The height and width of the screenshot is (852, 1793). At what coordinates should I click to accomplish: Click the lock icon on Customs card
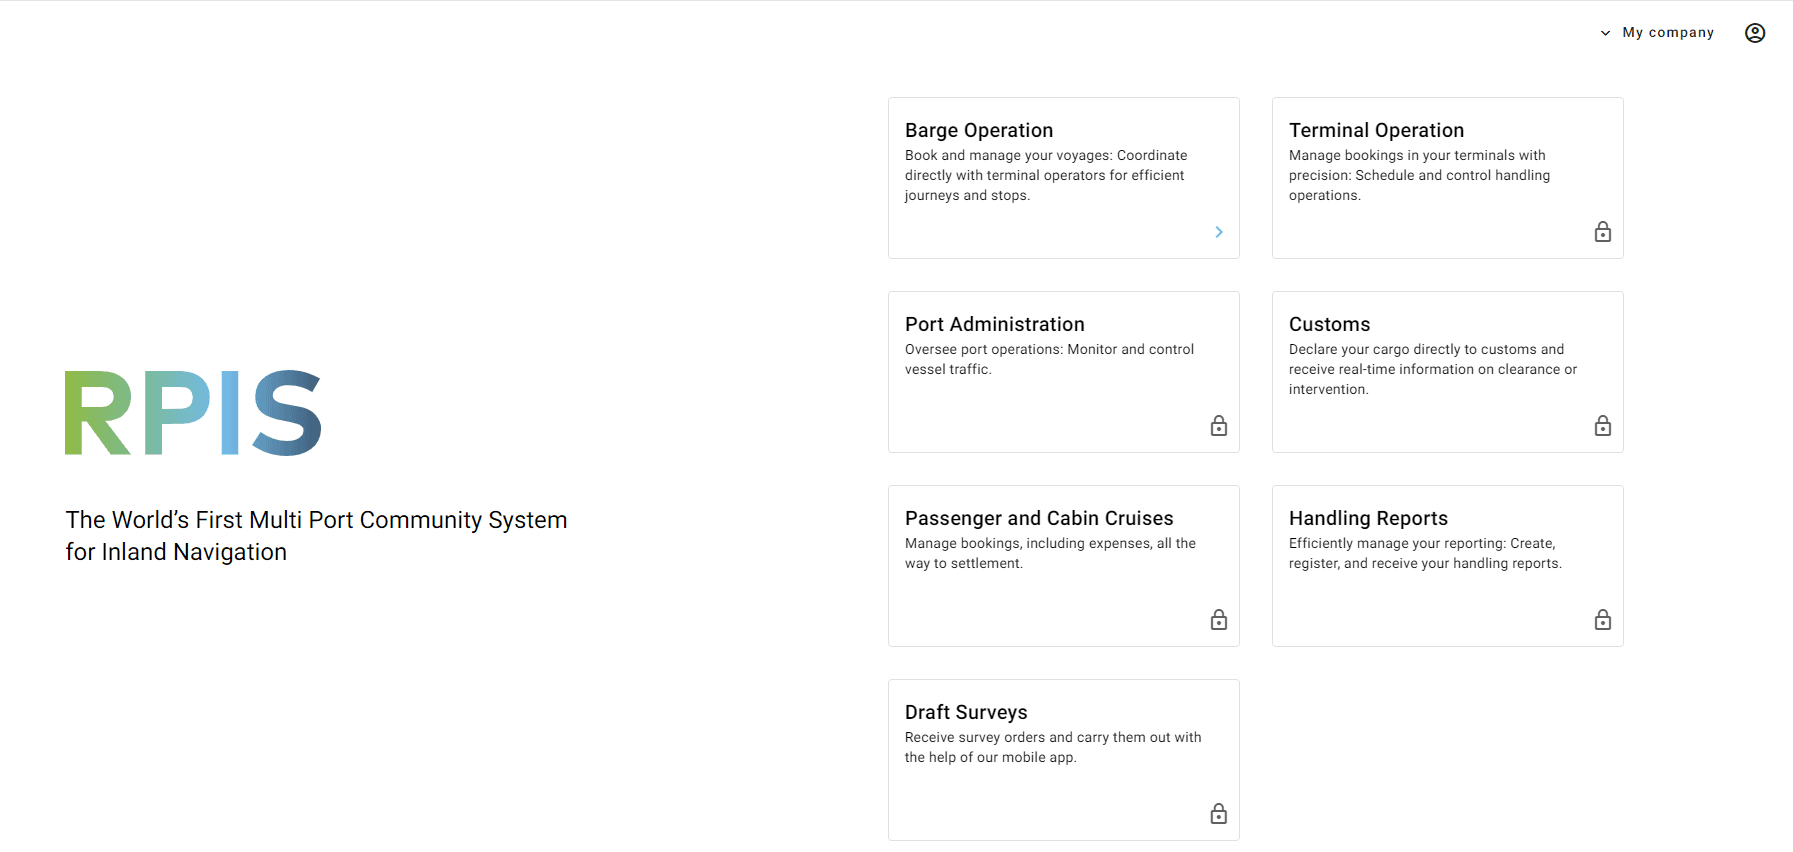click(x=1603, y=426)
